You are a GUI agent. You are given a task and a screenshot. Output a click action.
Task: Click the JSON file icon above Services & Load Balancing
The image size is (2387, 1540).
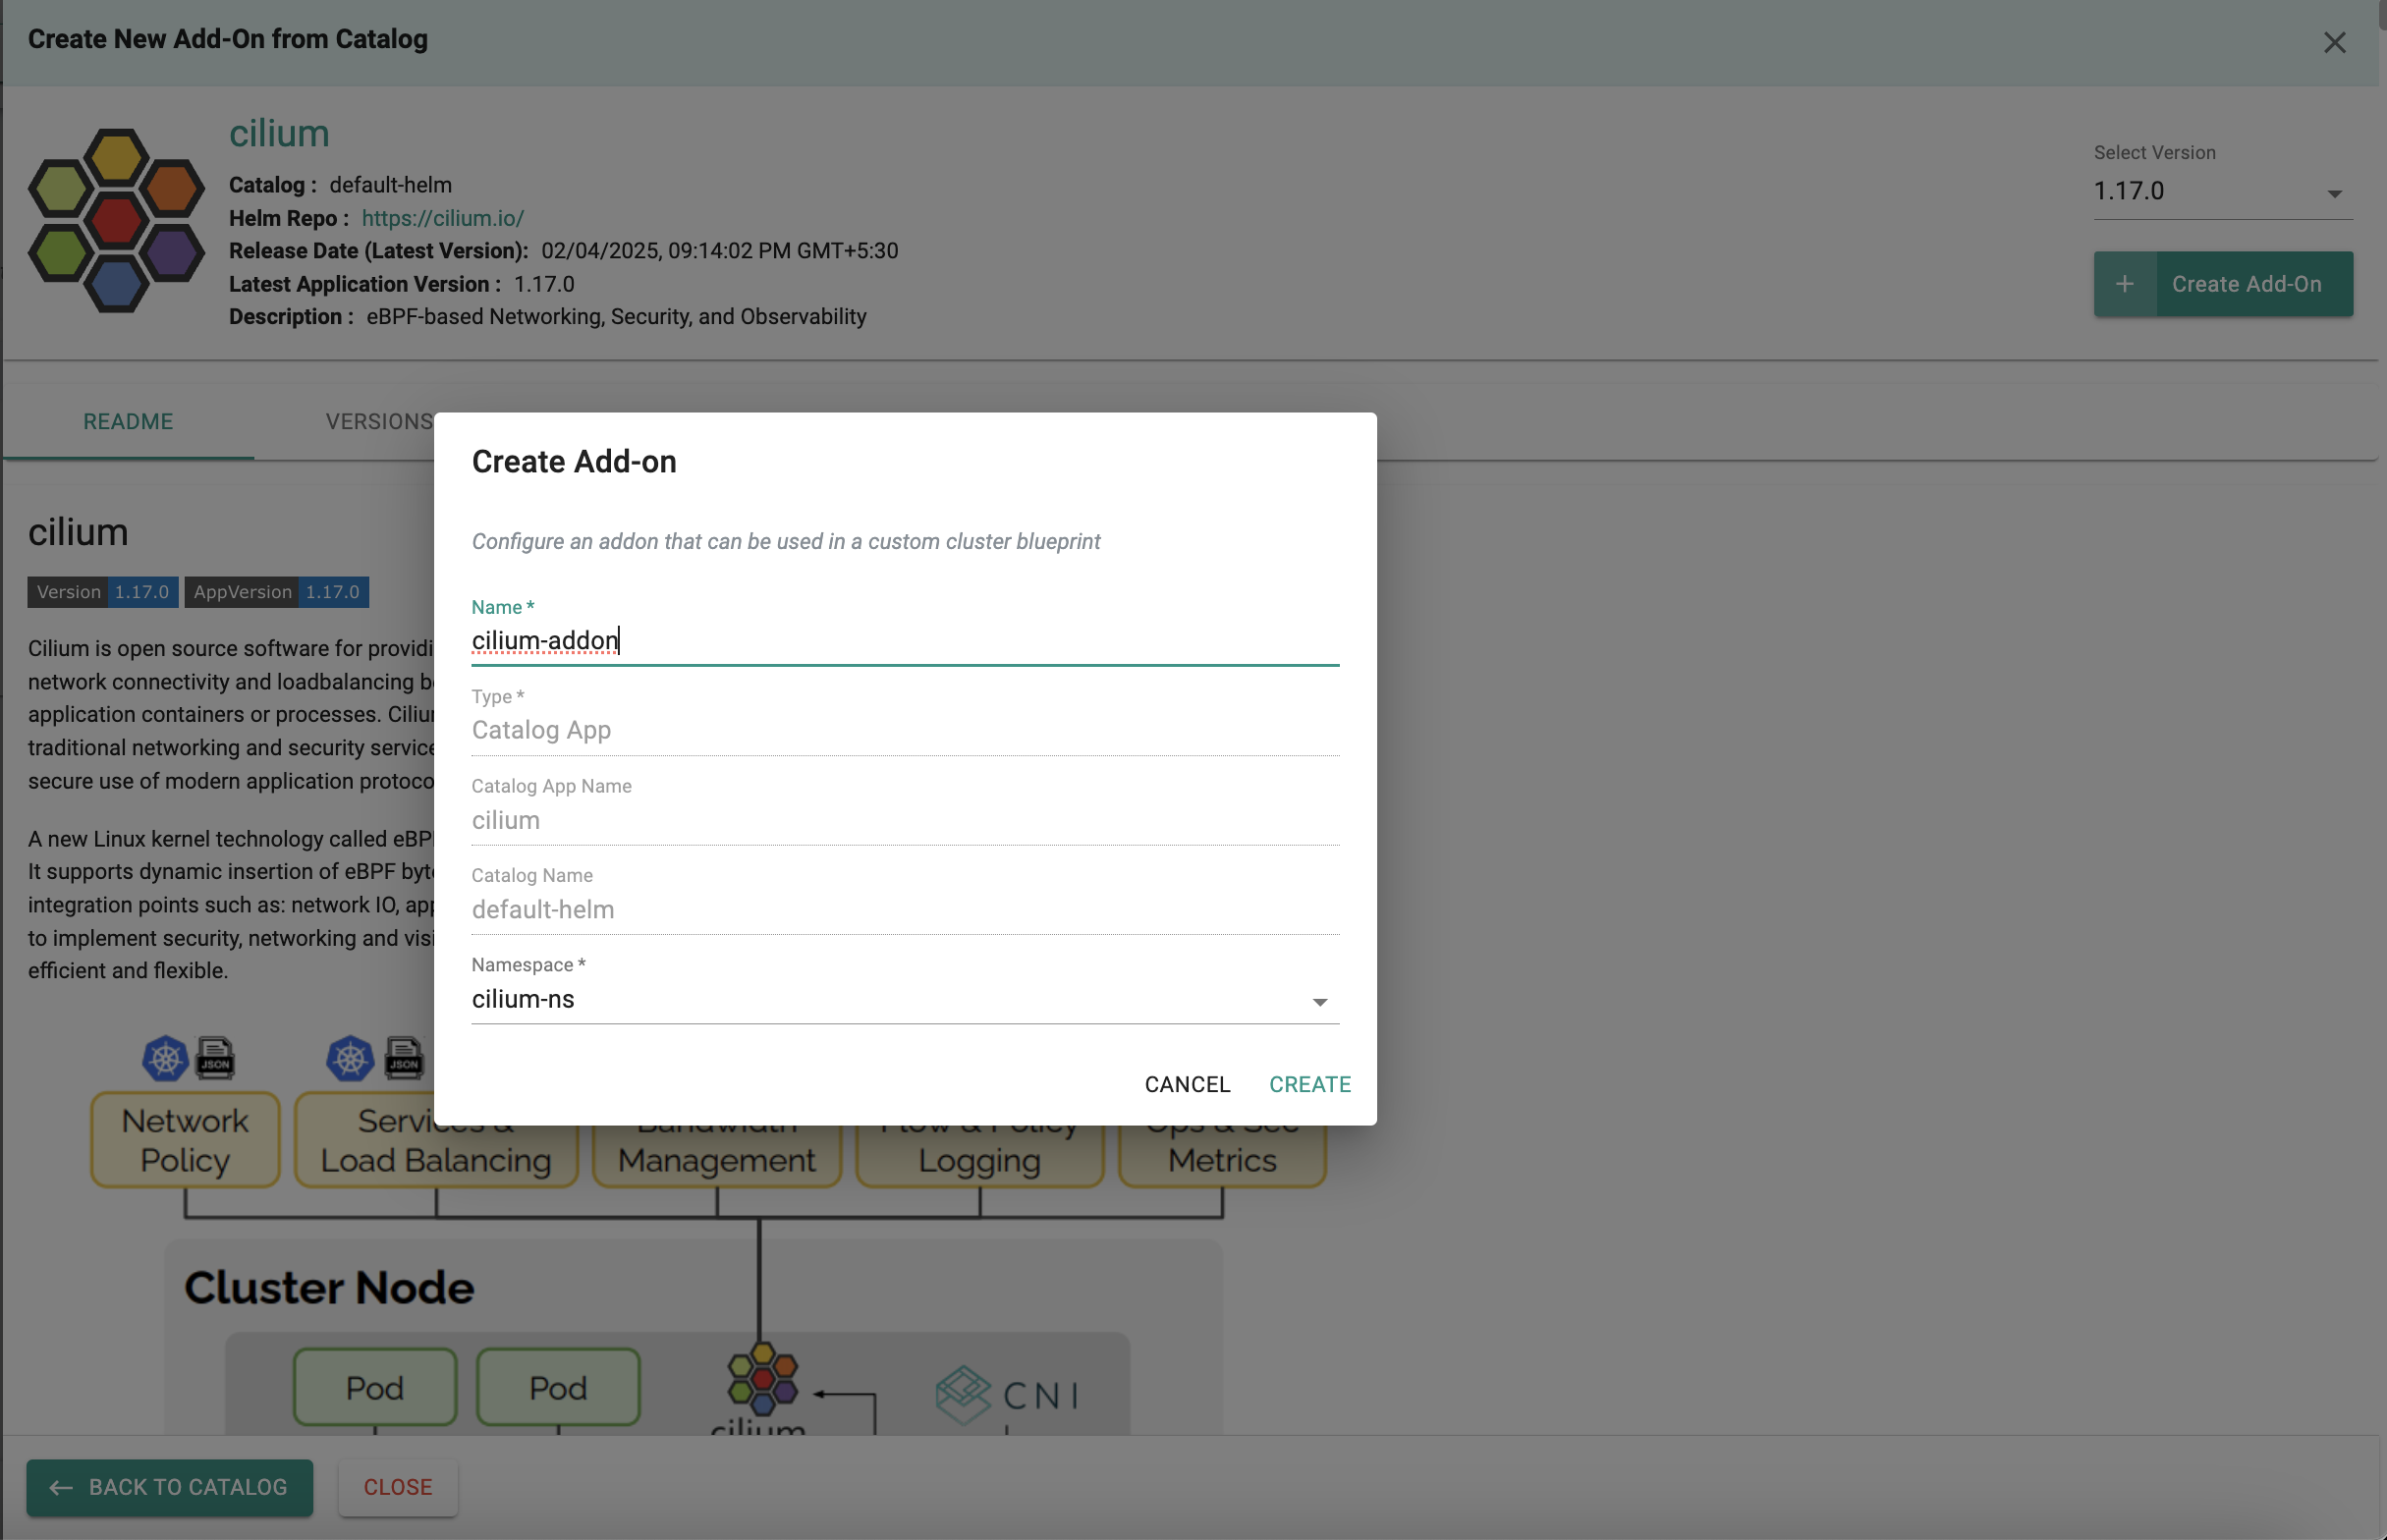coord(404,1059)
